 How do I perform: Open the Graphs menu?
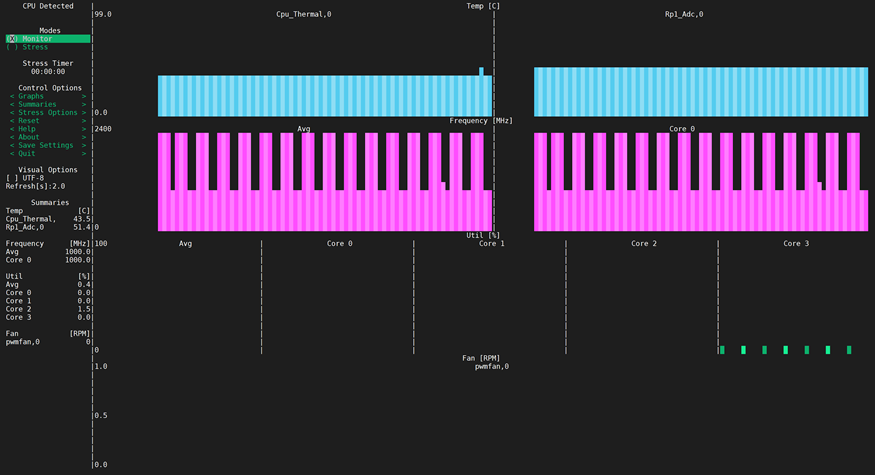click(38, 96)
